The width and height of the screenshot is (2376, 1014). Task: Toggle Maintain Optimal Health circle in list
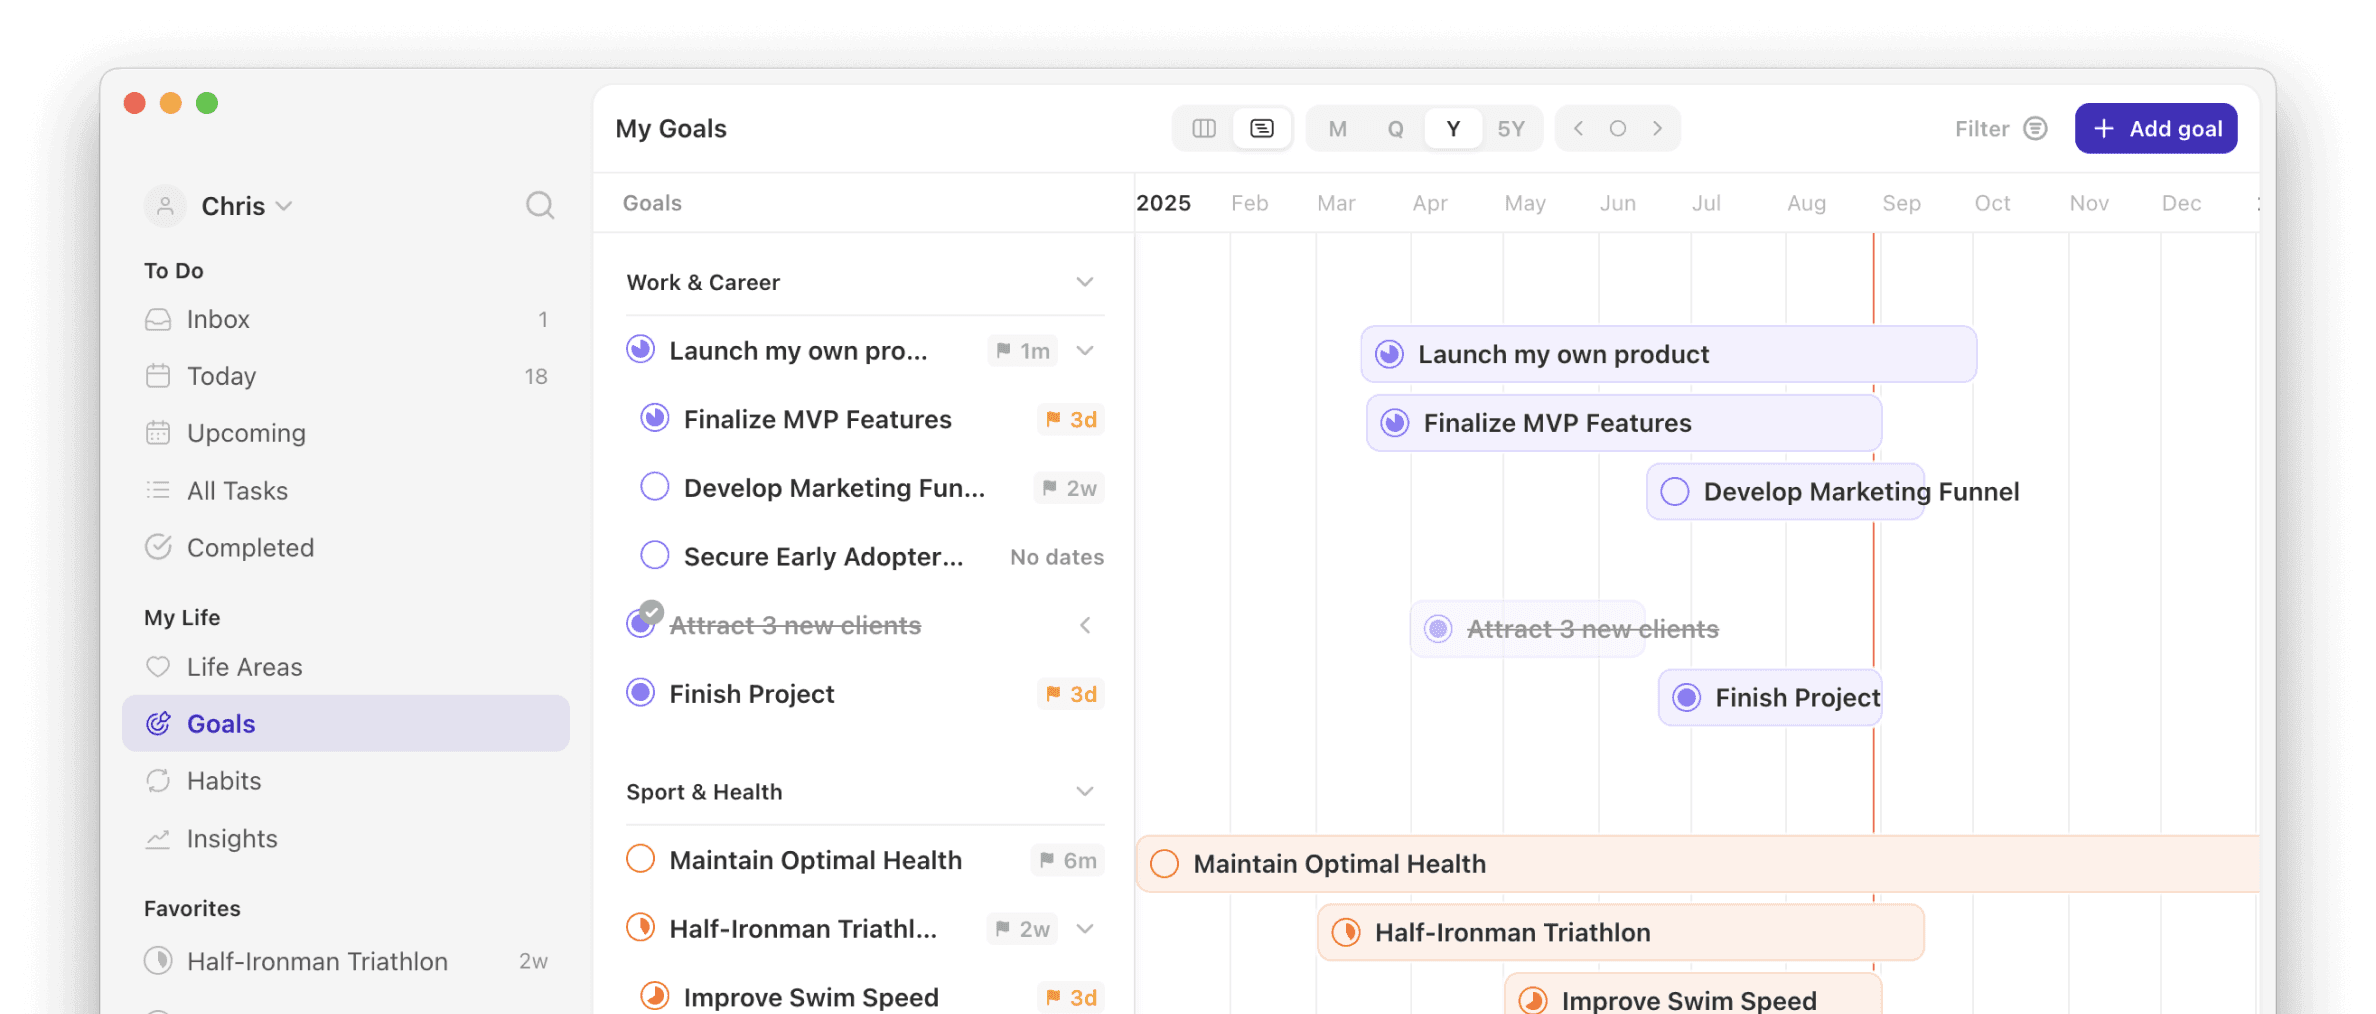[640, 858]
